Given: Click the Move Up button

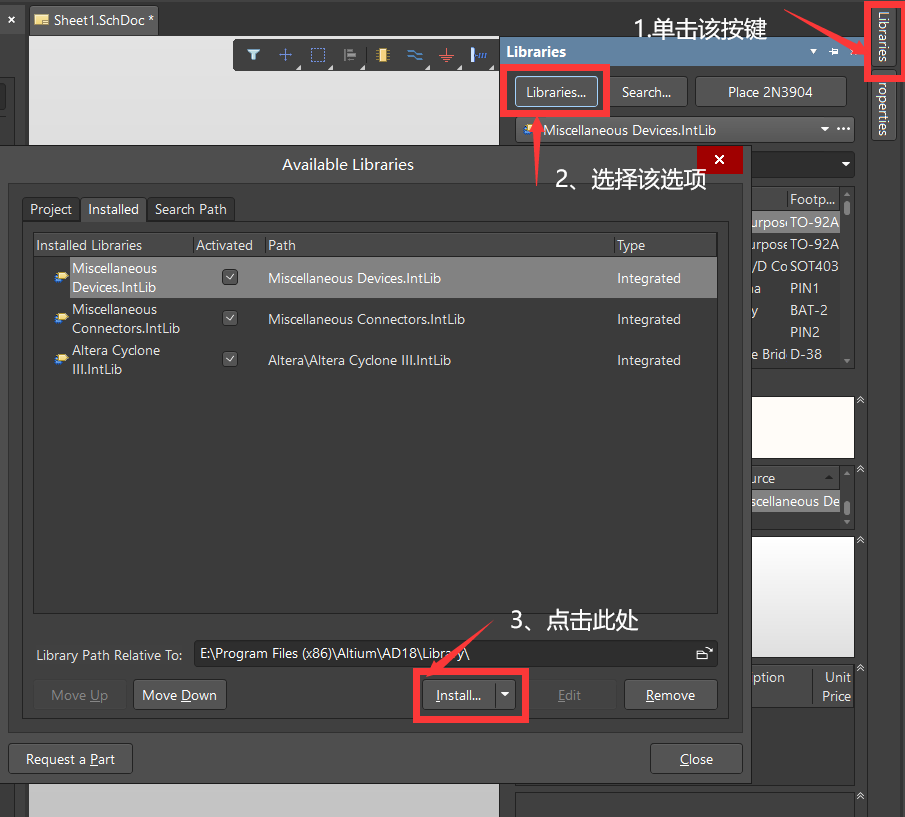Looking at the screenshot, I should pos(80,695).
